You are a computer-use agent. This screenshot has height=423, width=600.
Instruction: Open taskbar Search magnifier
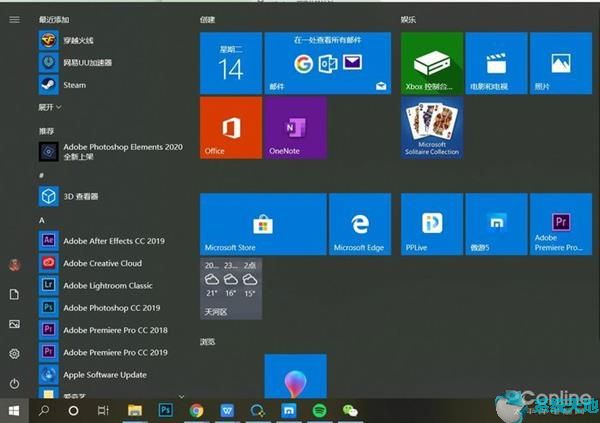44,411
